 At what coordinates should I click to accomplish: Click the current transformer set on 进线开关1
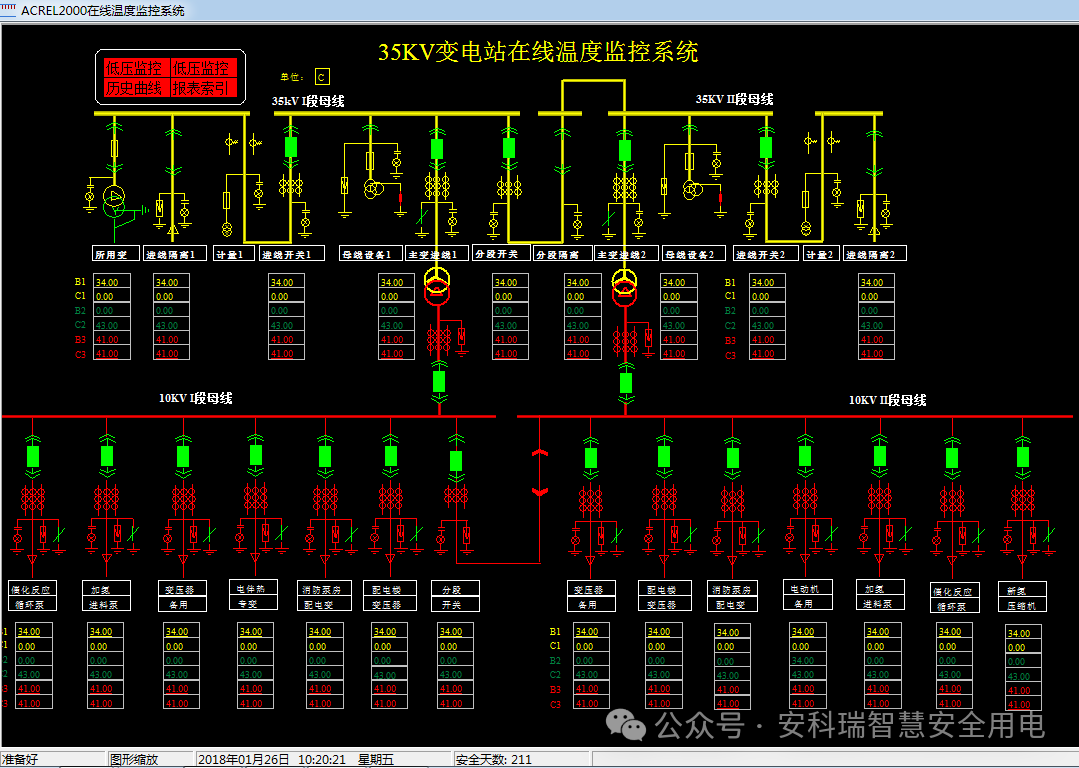coord(290,186)
